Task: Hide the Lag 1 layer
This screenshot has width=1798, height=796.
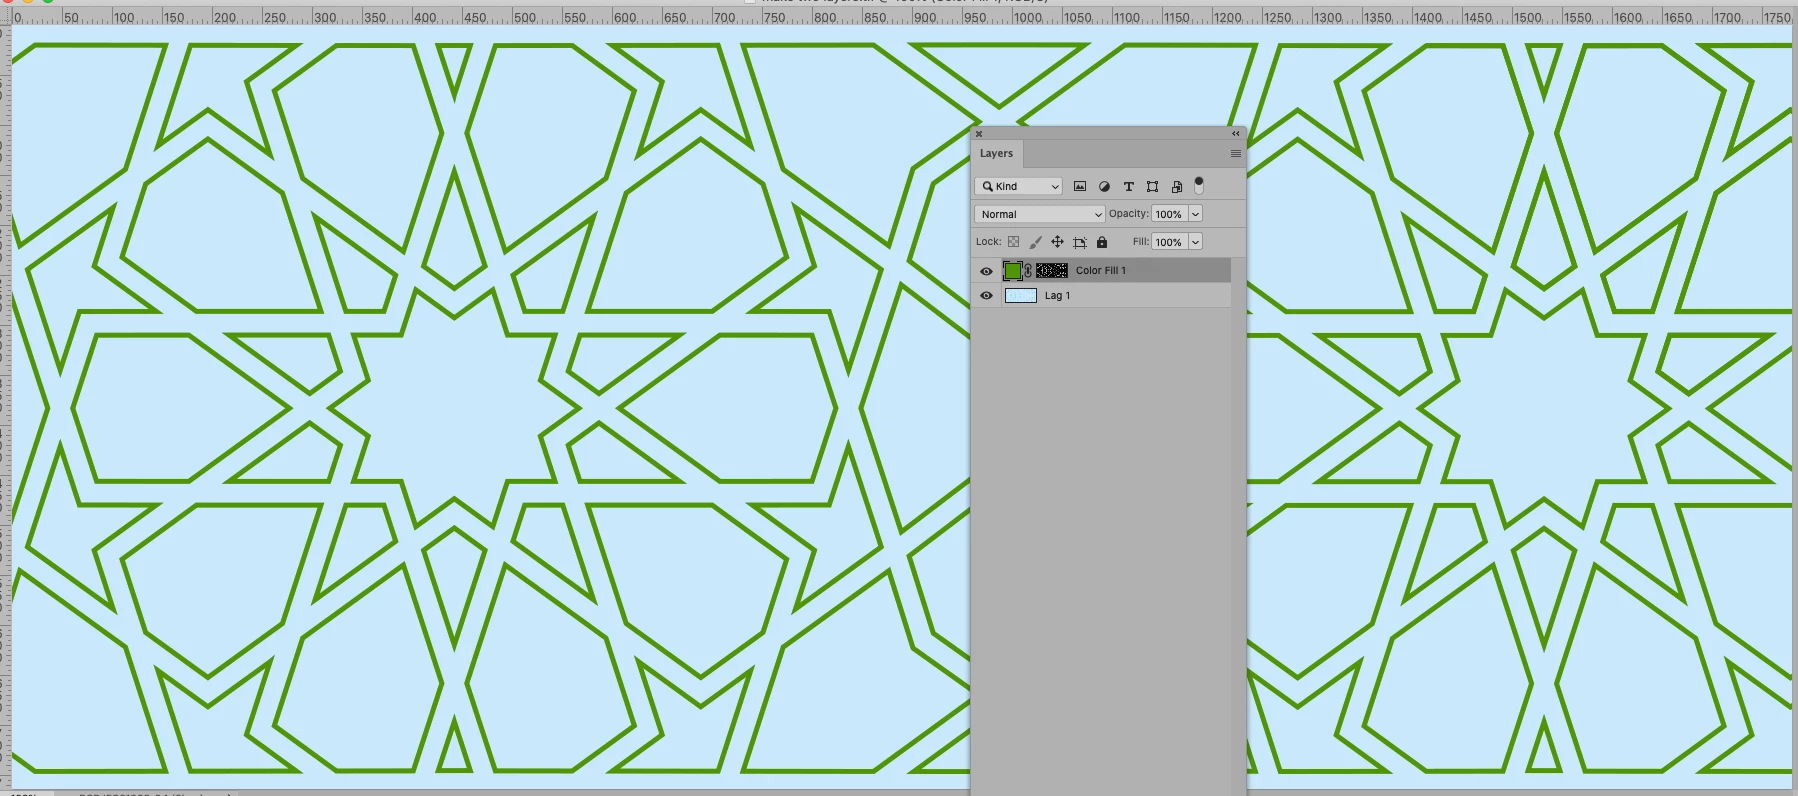Action: (x=986, y=296)
